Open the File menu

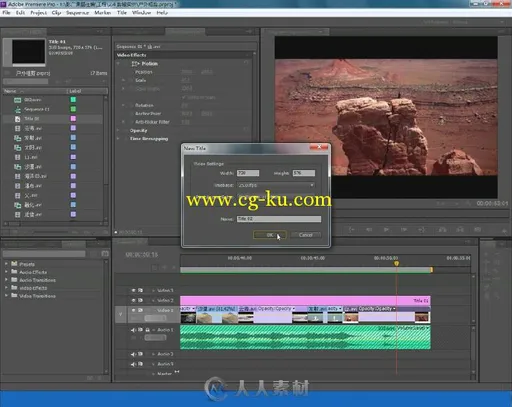click(x=6, y=13)
